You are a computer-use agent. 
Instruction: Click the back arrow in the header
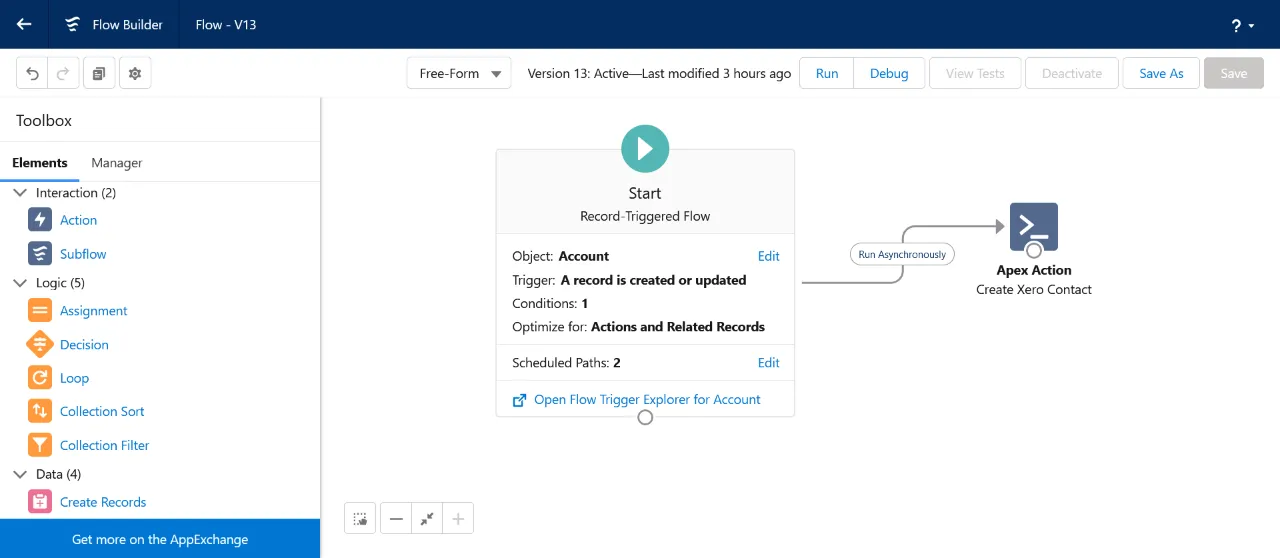tap(24, 24)
